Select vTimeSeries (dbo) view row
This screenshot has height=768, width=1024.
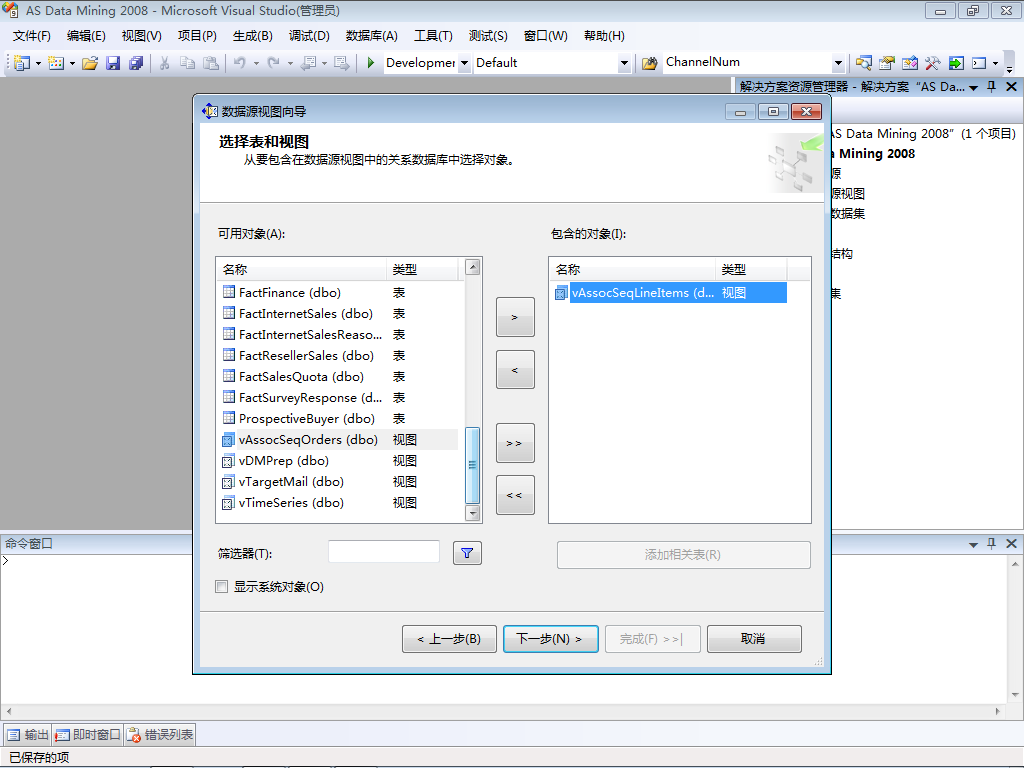pos(338,502)
